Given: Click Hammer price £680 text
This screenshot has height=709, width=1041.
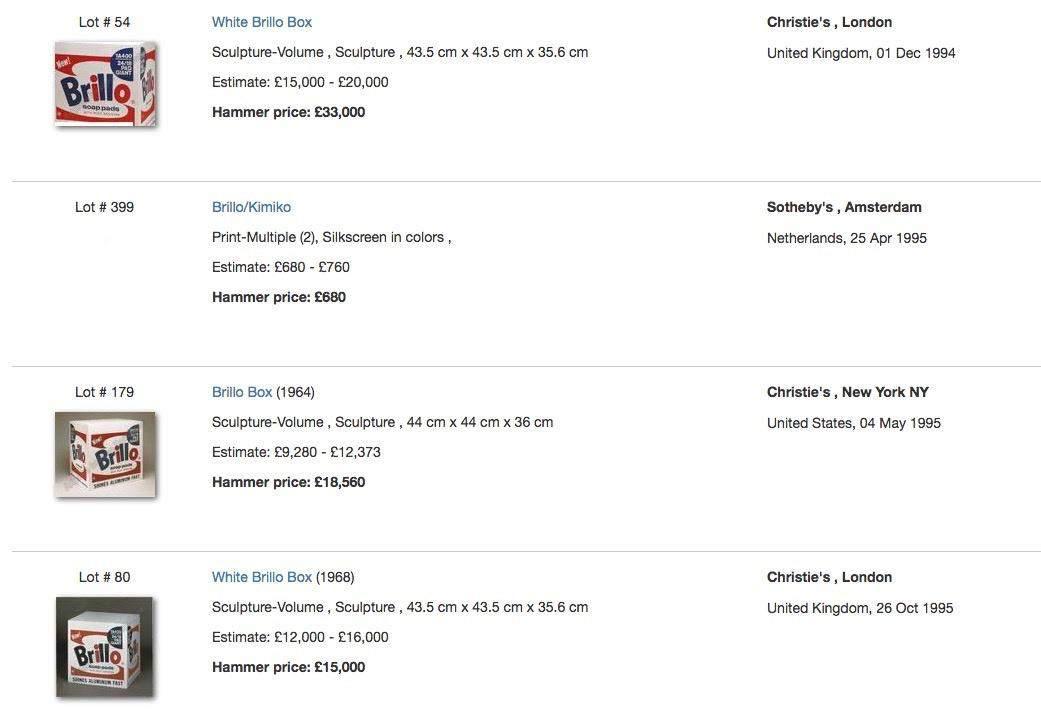Looking at the screenshot, I should click(279, 297).
